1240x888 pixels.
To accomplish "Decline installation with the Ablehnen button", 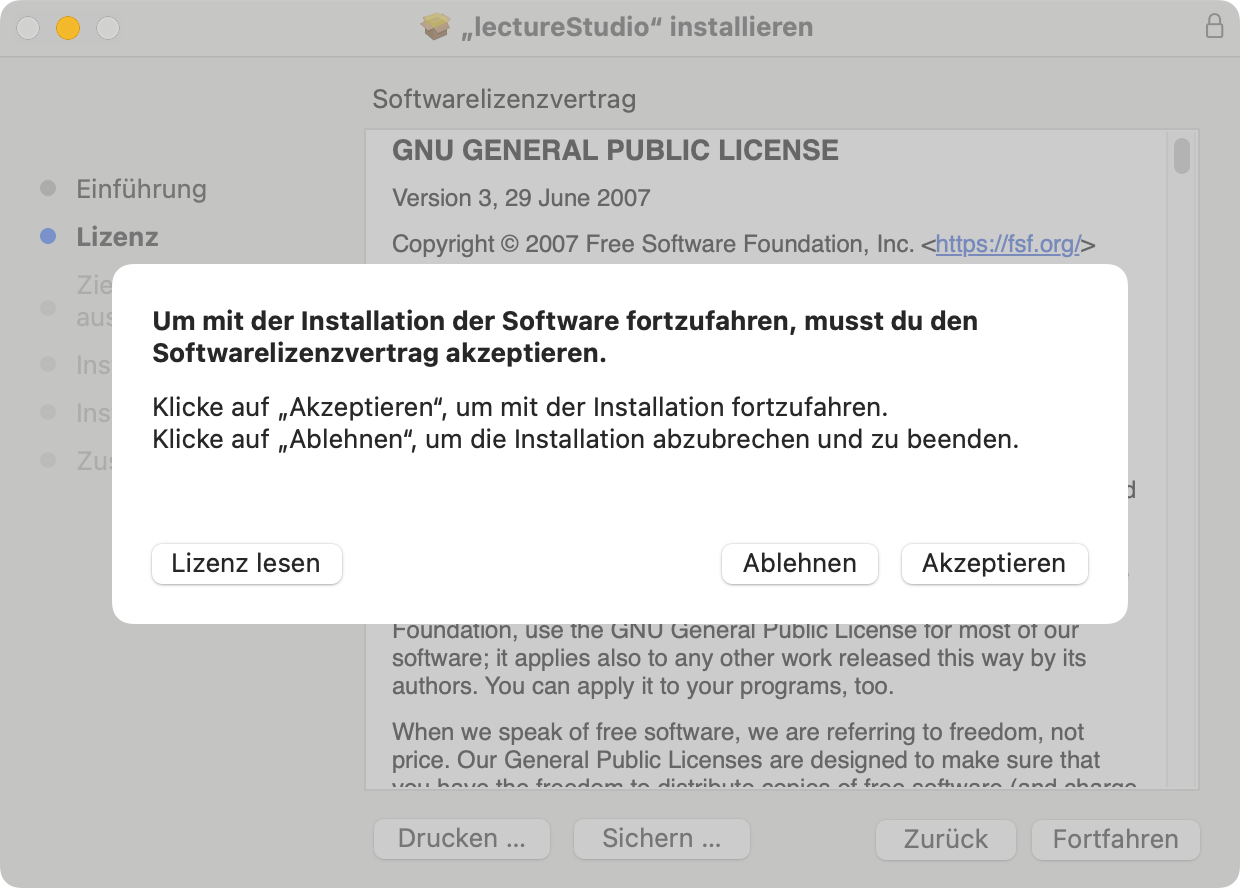I will point(799,563).
